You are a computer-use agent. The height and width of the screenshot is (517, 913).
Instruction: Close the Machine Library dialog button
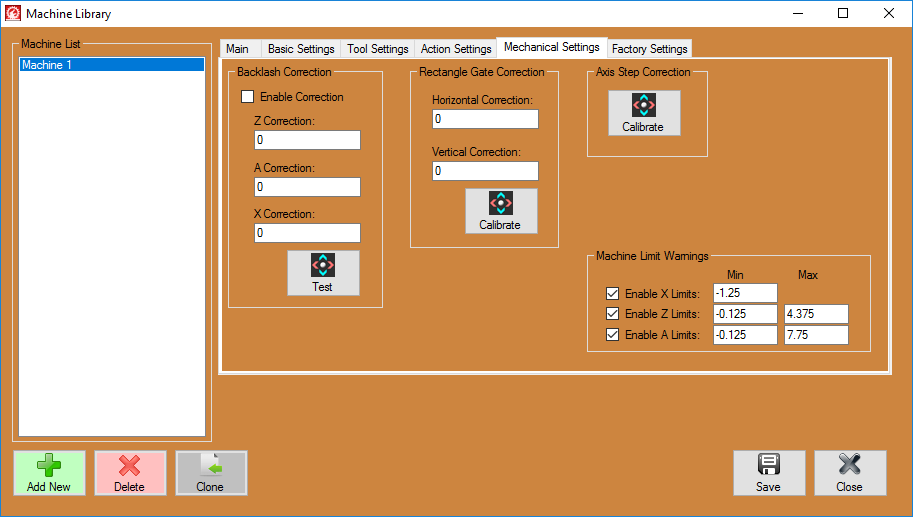click(x=849, y=473)
